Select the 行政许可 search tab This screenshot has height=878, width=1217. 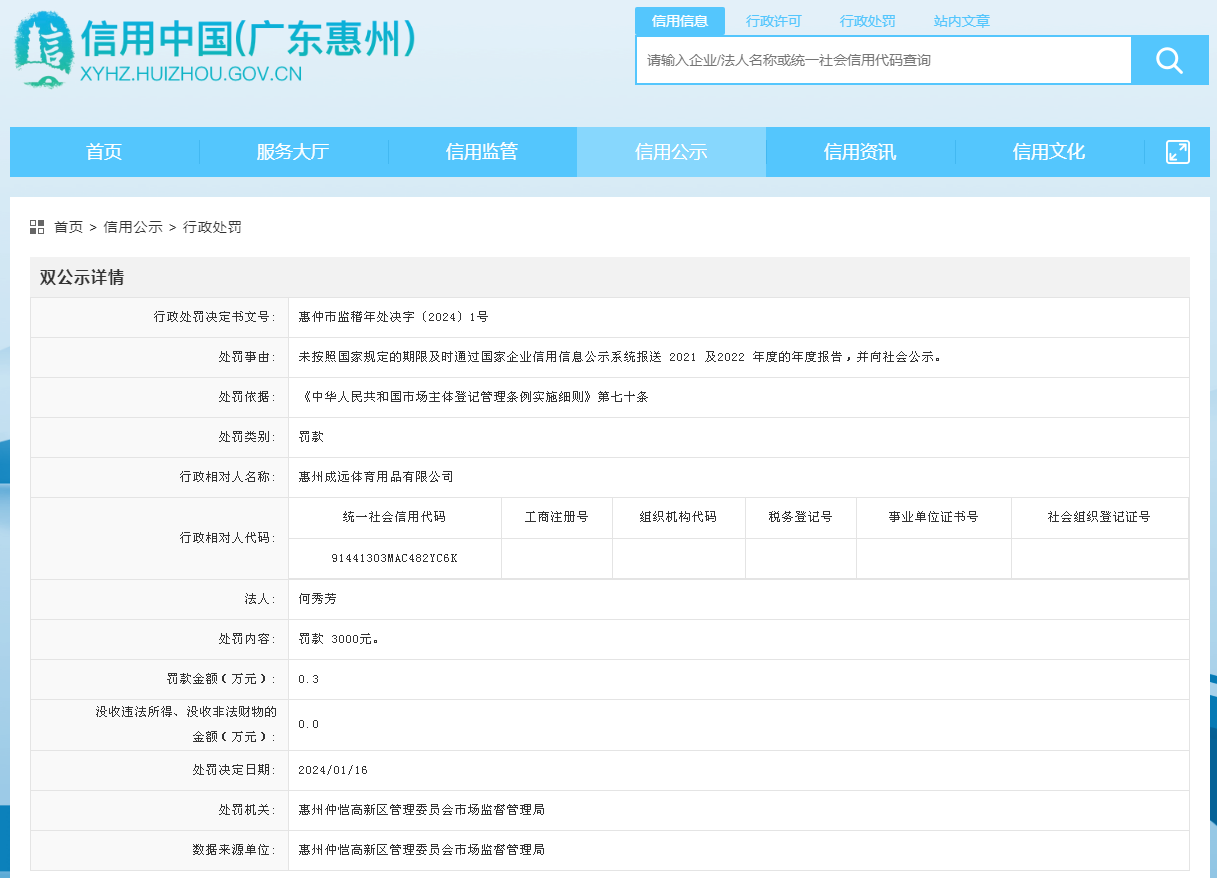point(774,21)
